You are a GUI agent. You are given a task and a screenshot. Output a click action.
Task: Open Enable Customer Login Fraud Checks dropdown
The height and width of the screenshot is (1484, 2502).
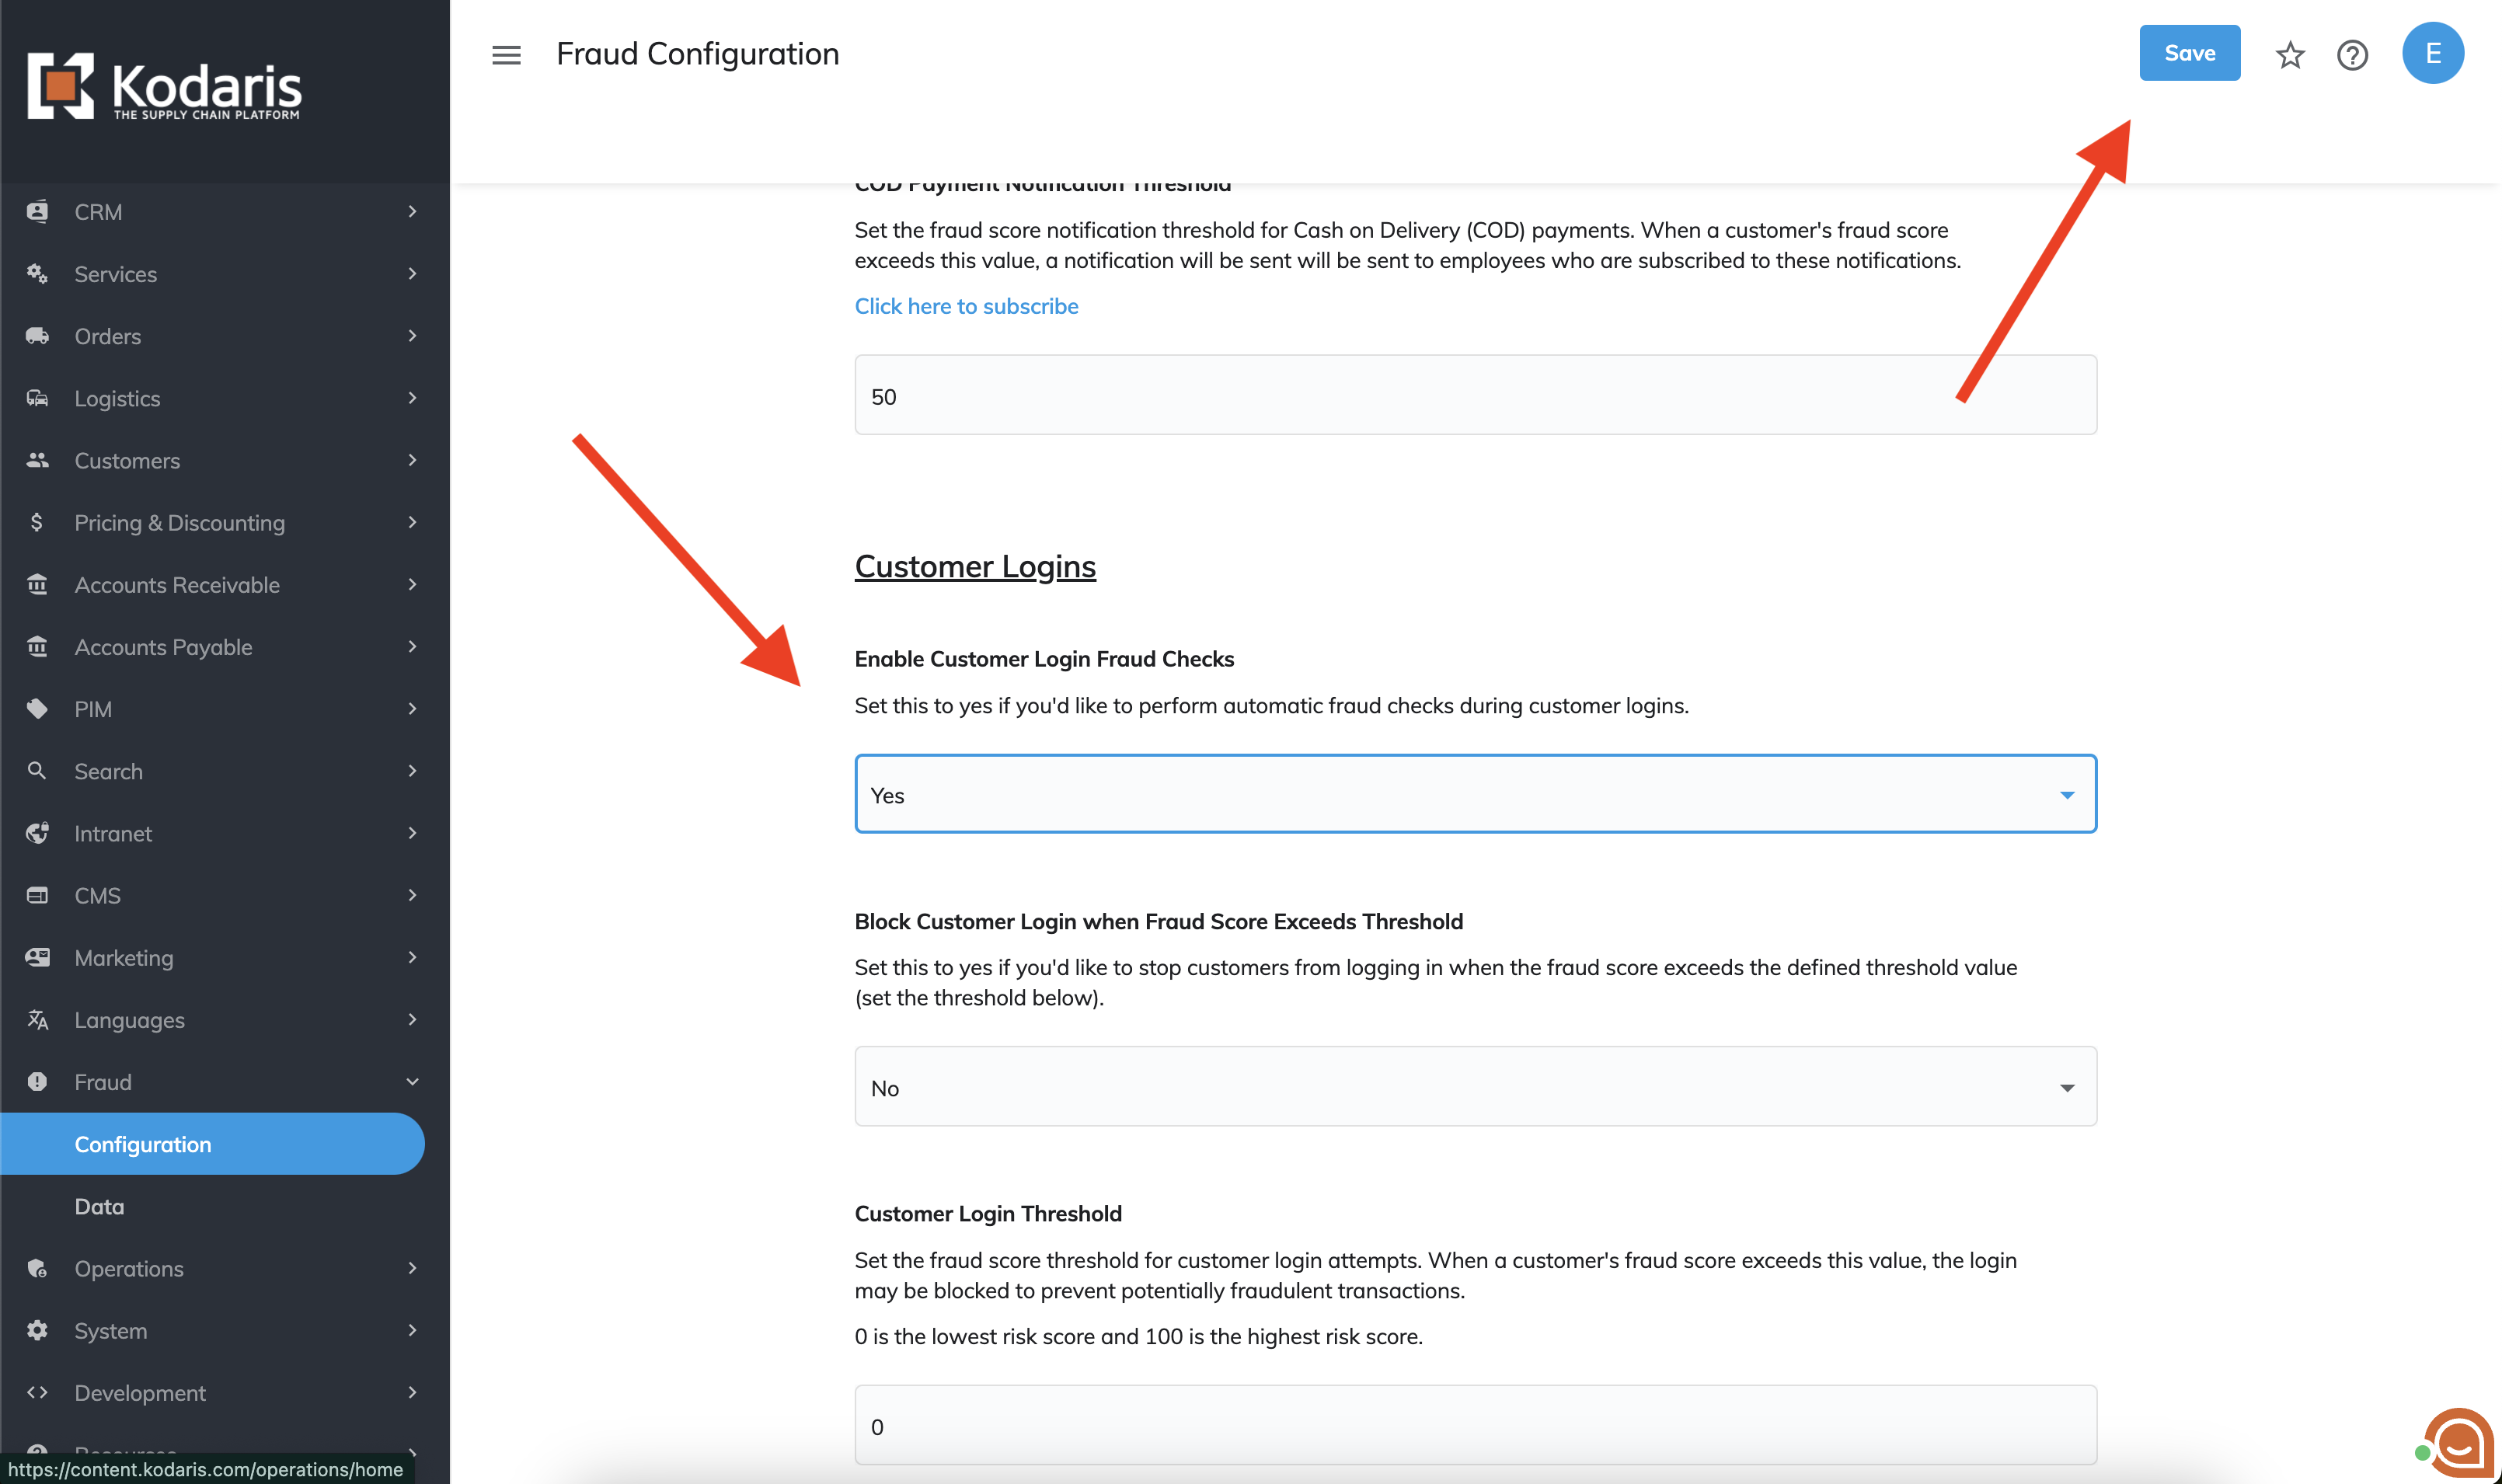coord(1475,795)
